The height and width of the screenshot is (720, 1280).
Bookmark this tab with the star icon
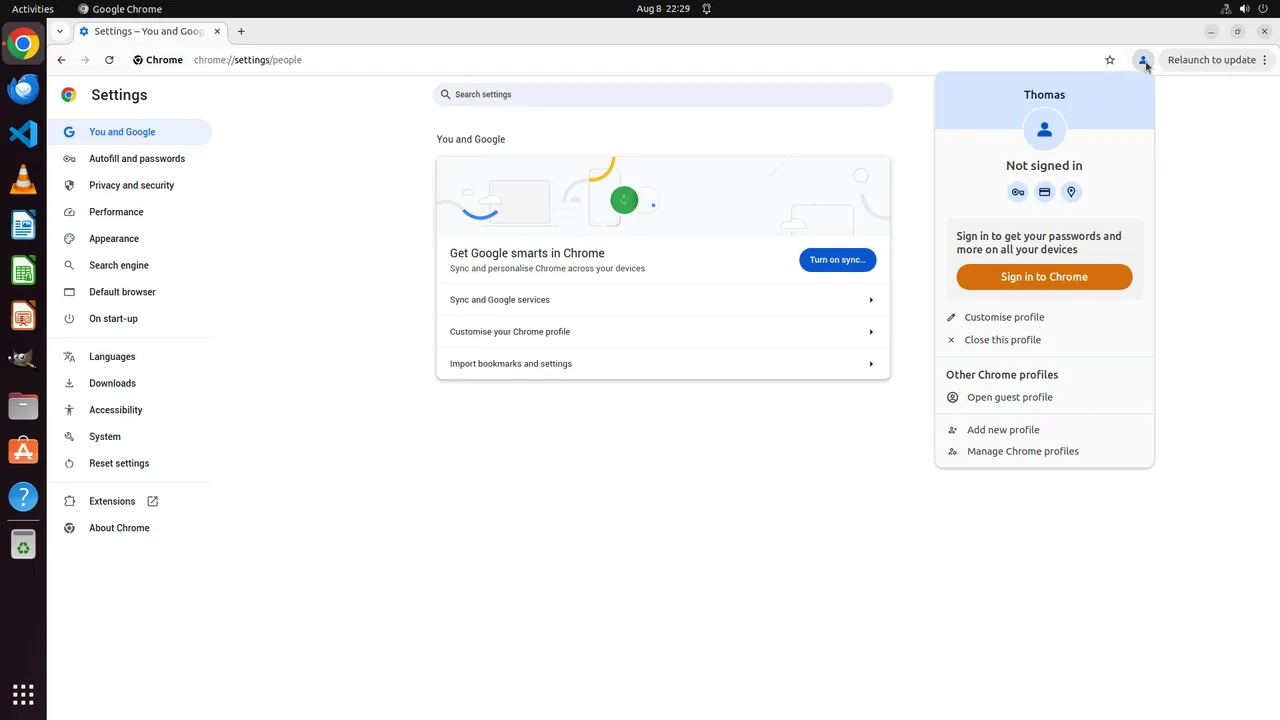[x=1110, y=60]
